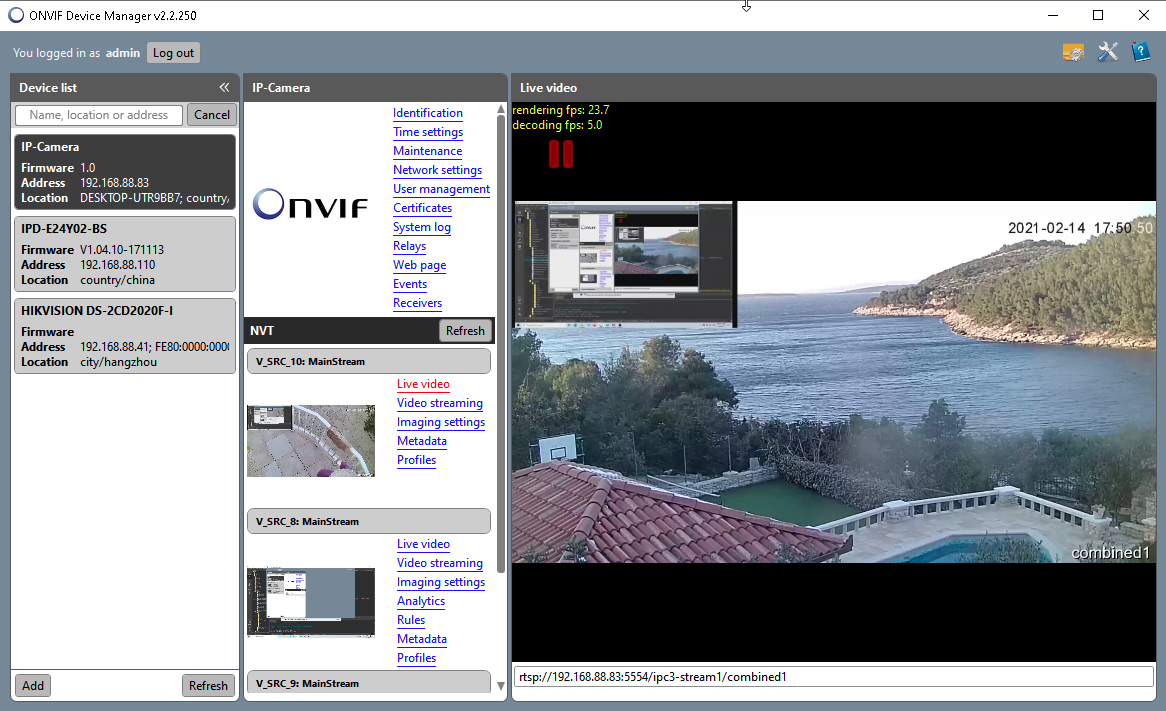This screenshot has width=1166, height=711.
Task: Refresh the NVT section
Action: pyautogui.click(x=465, y=330)
